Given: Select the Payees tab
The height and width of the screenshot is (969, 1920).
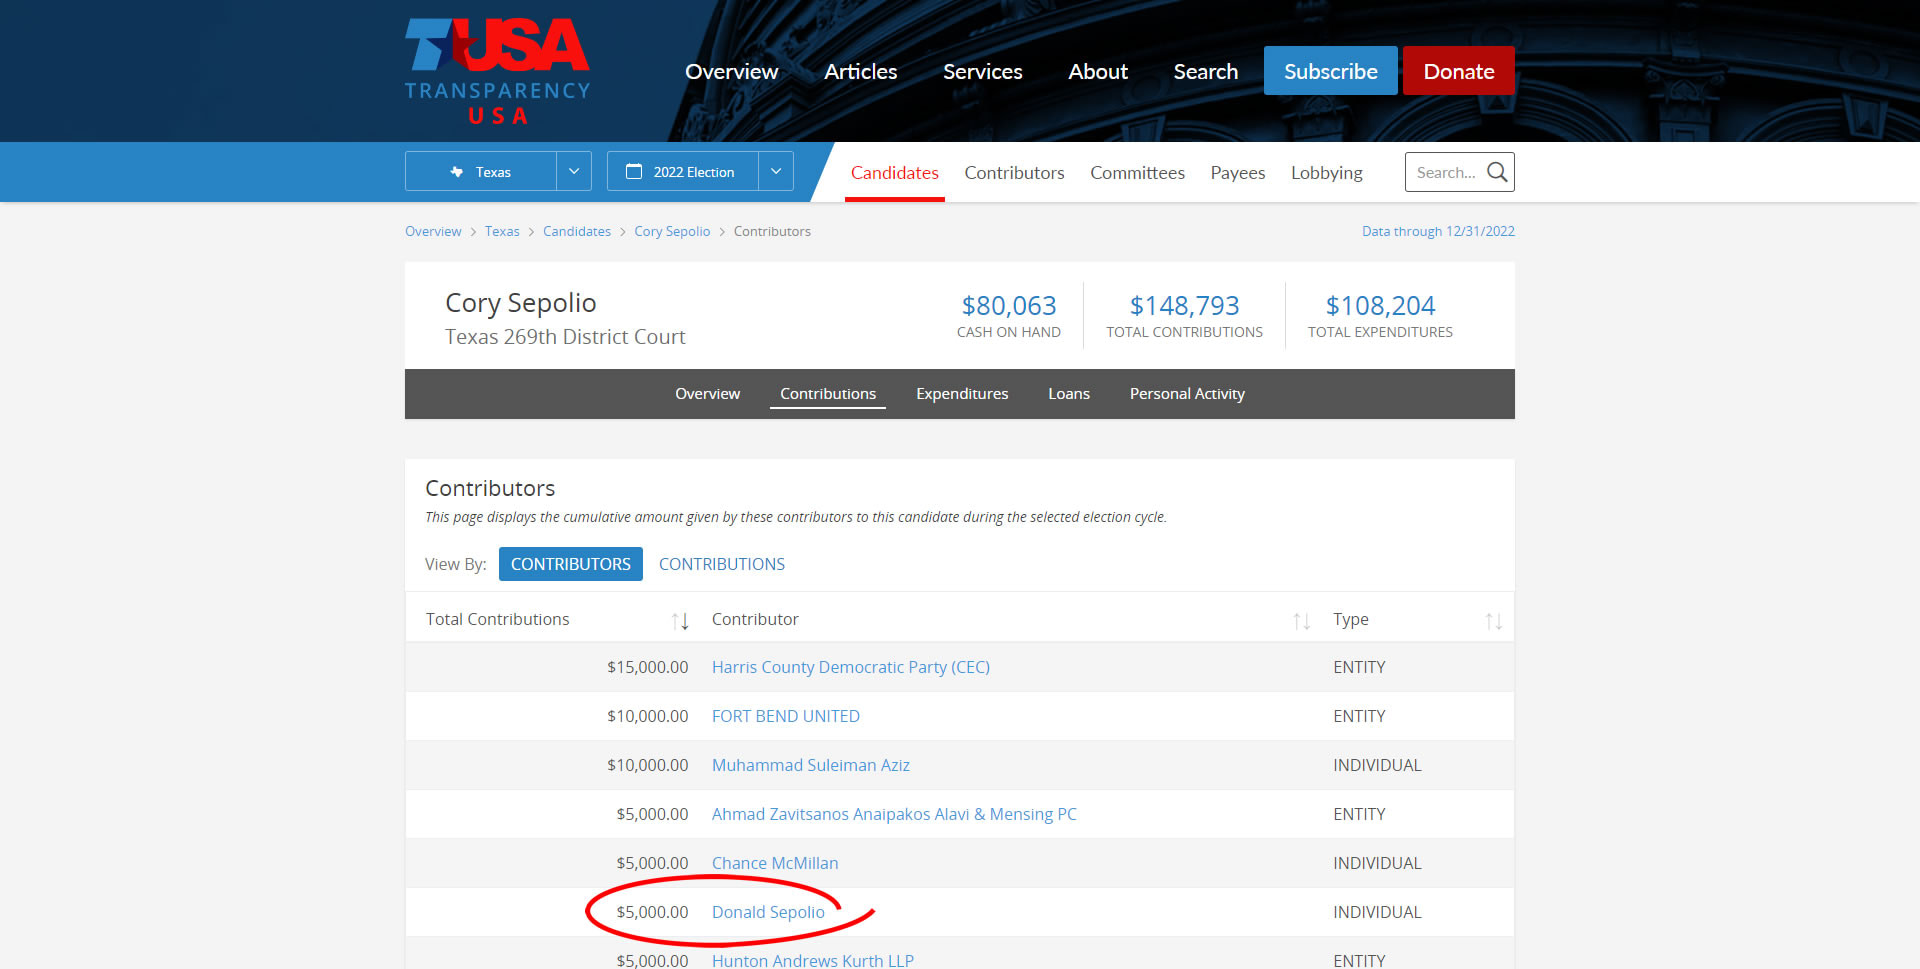Looking at the screenshot, I should click(x=1237, y=172).
